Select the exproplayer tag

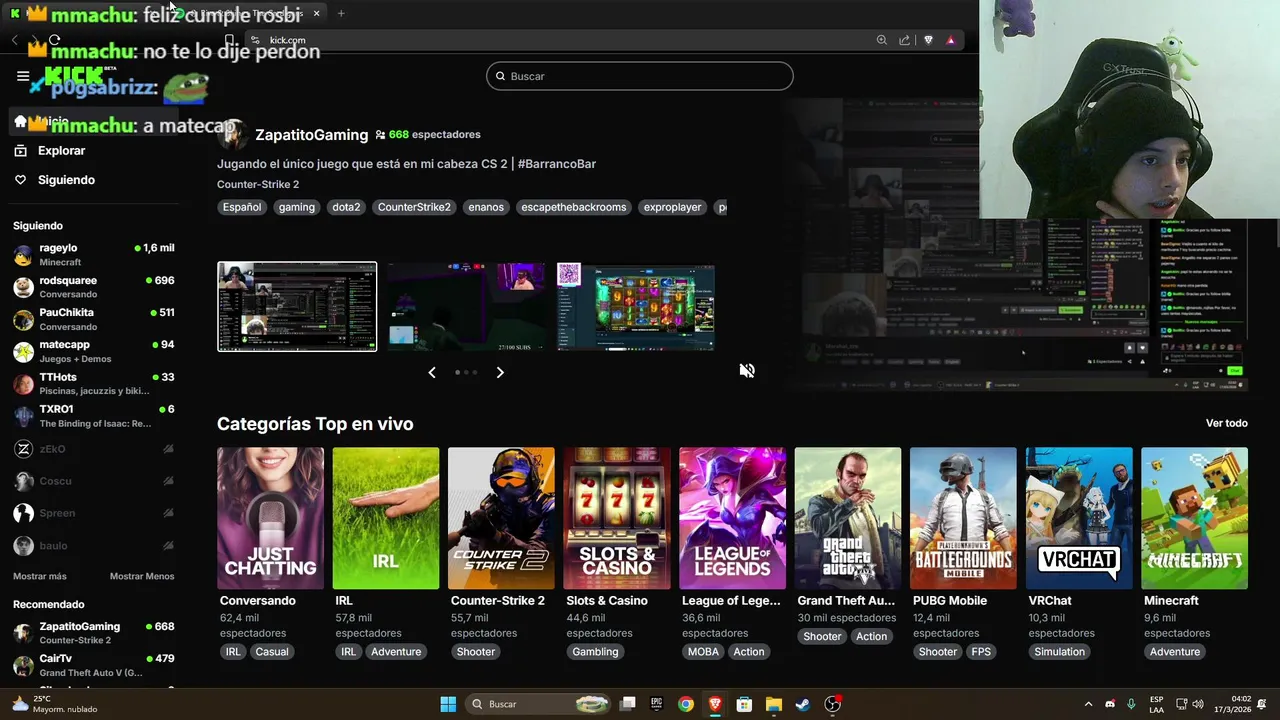coord(673,207)
